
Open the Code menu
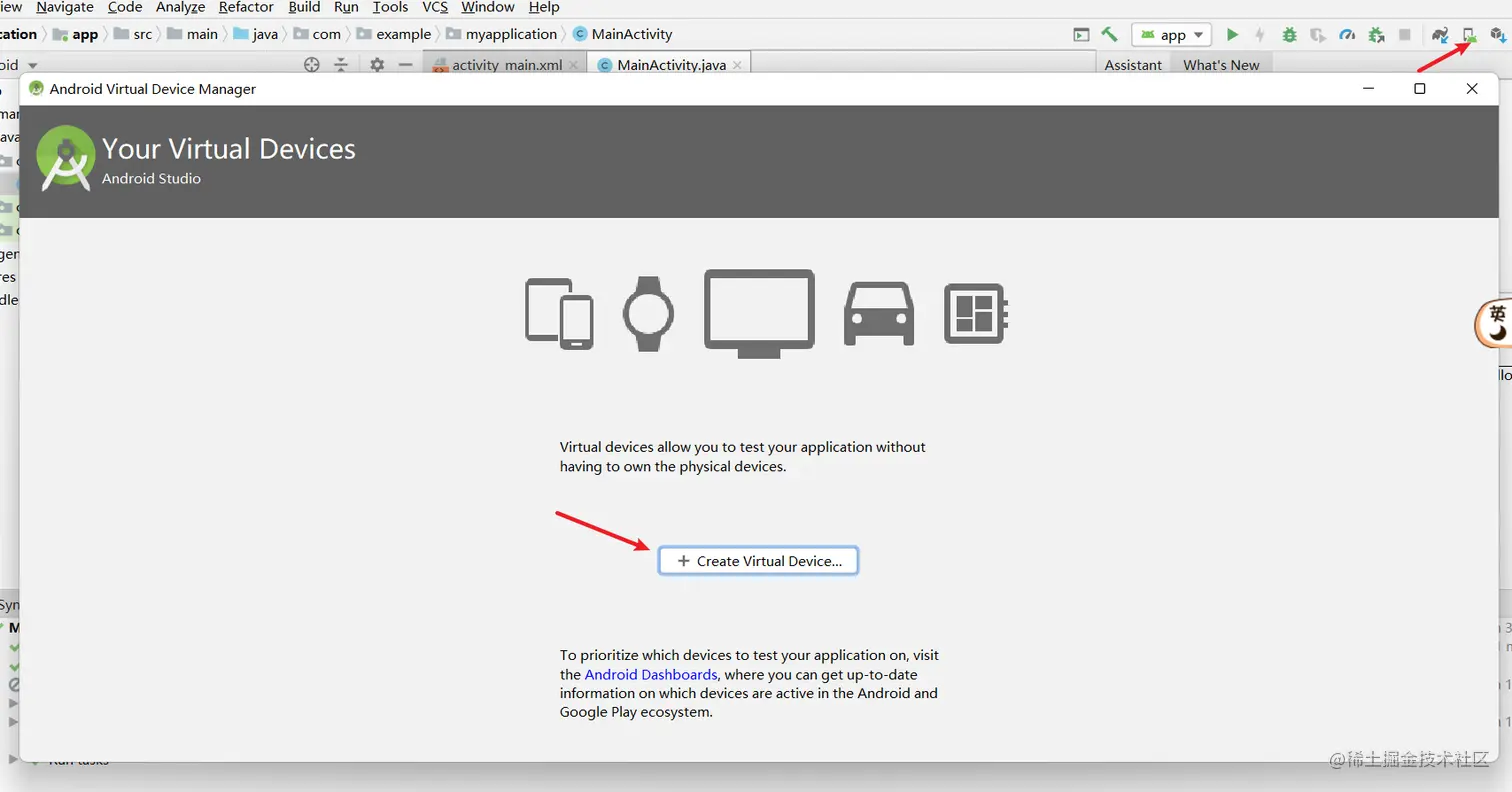[125, 7]
